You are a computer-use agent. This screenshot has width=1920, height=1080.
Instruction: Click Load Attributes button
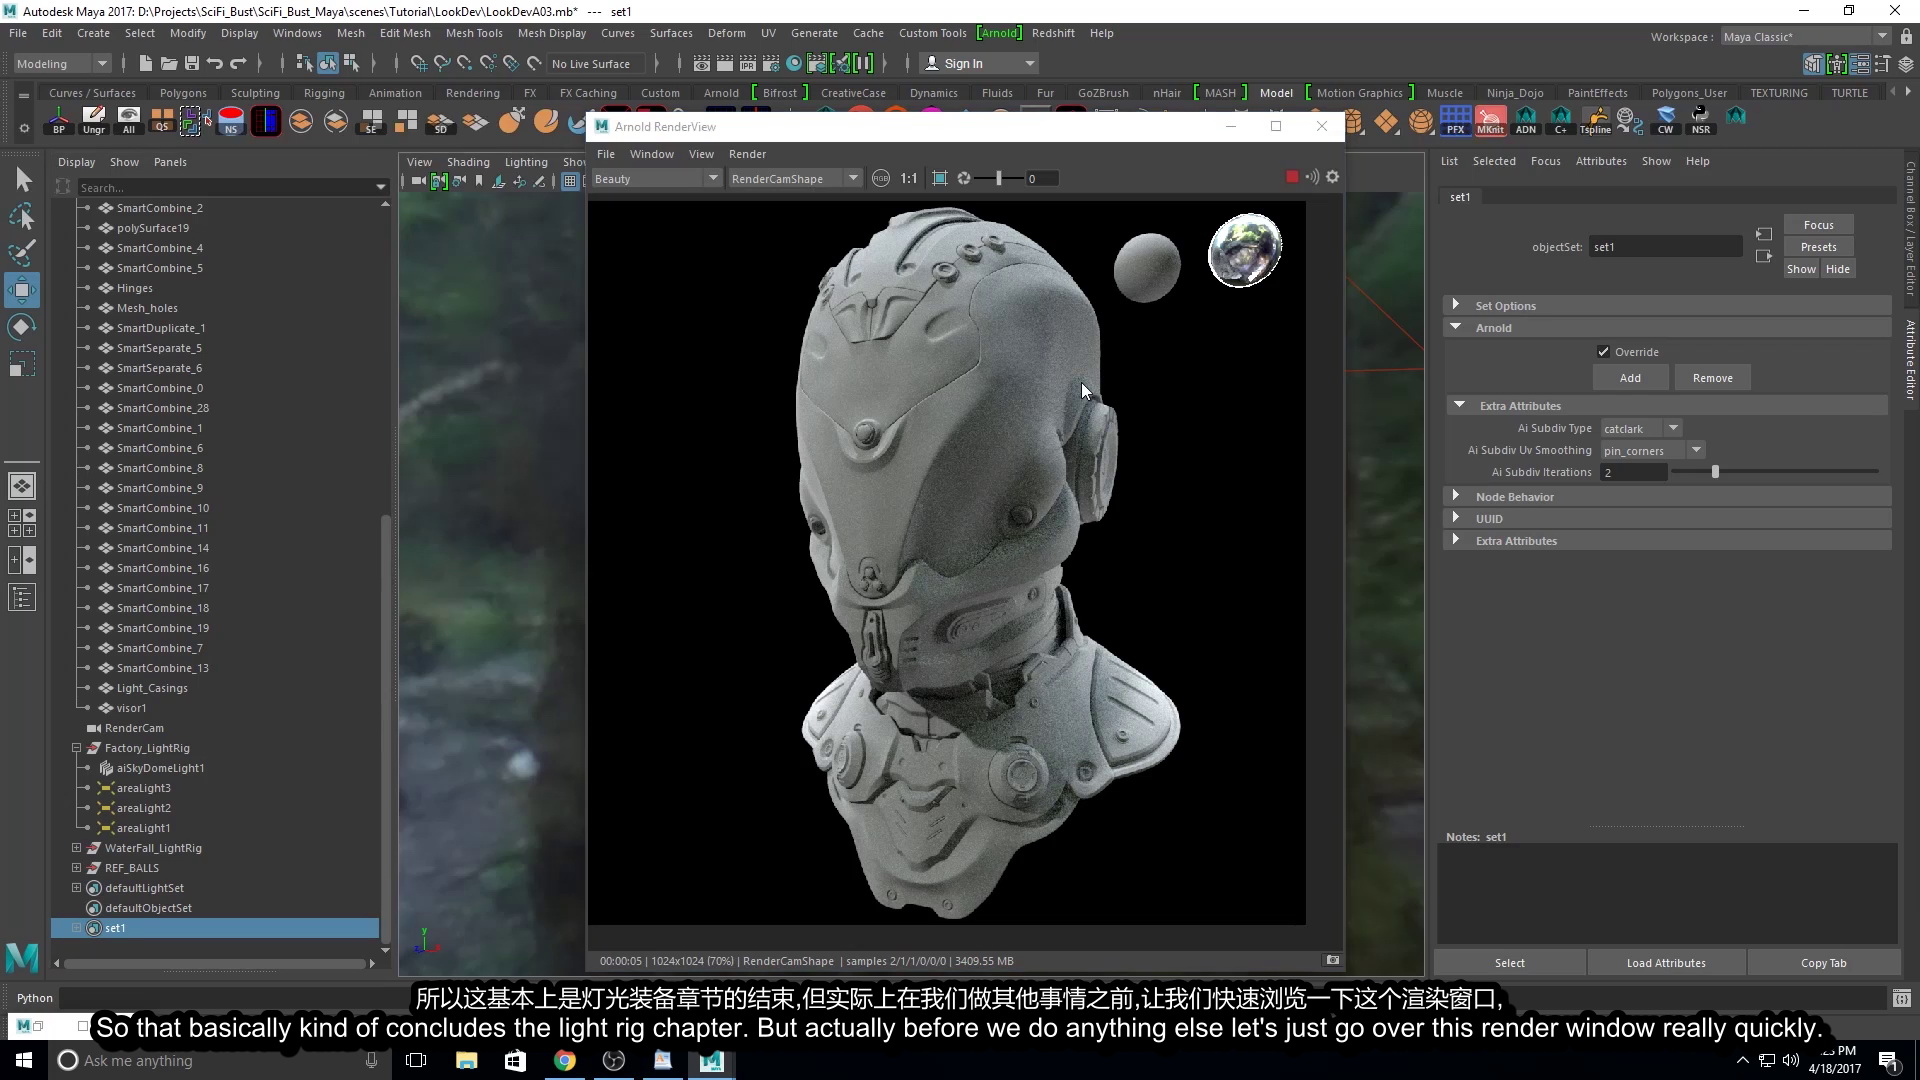pyautogui.click(x=1666, y=963)
